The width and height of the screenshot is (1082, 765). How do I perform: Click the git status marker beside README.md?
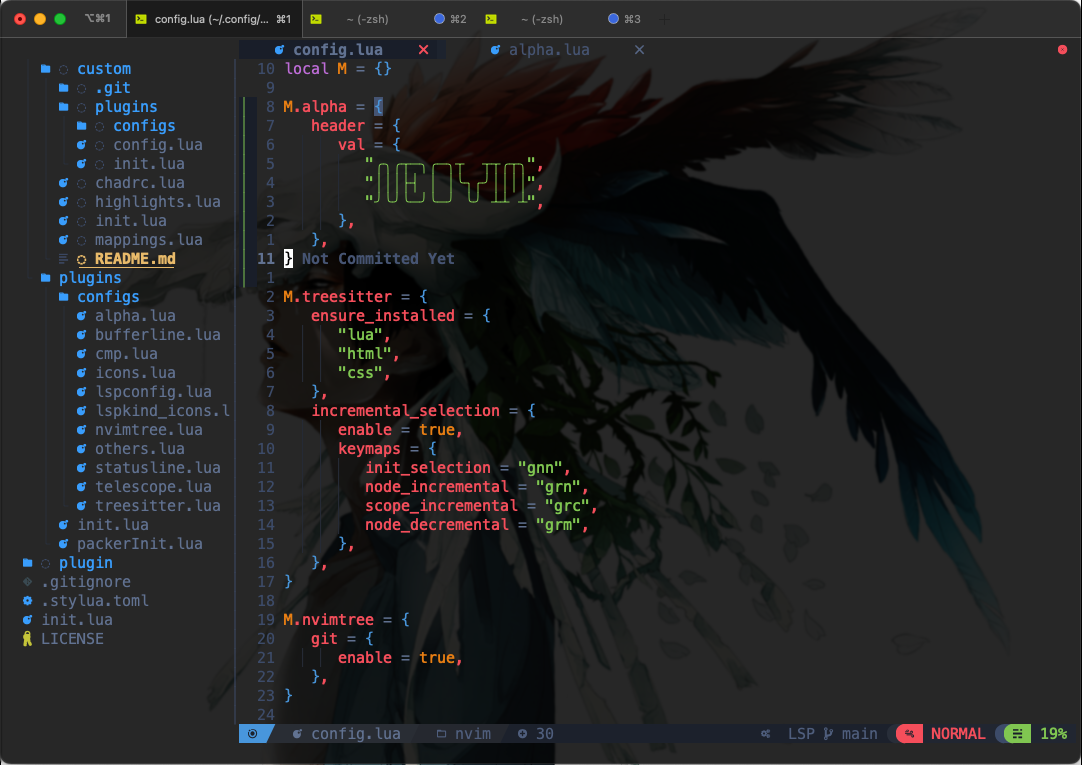point(81,259)
